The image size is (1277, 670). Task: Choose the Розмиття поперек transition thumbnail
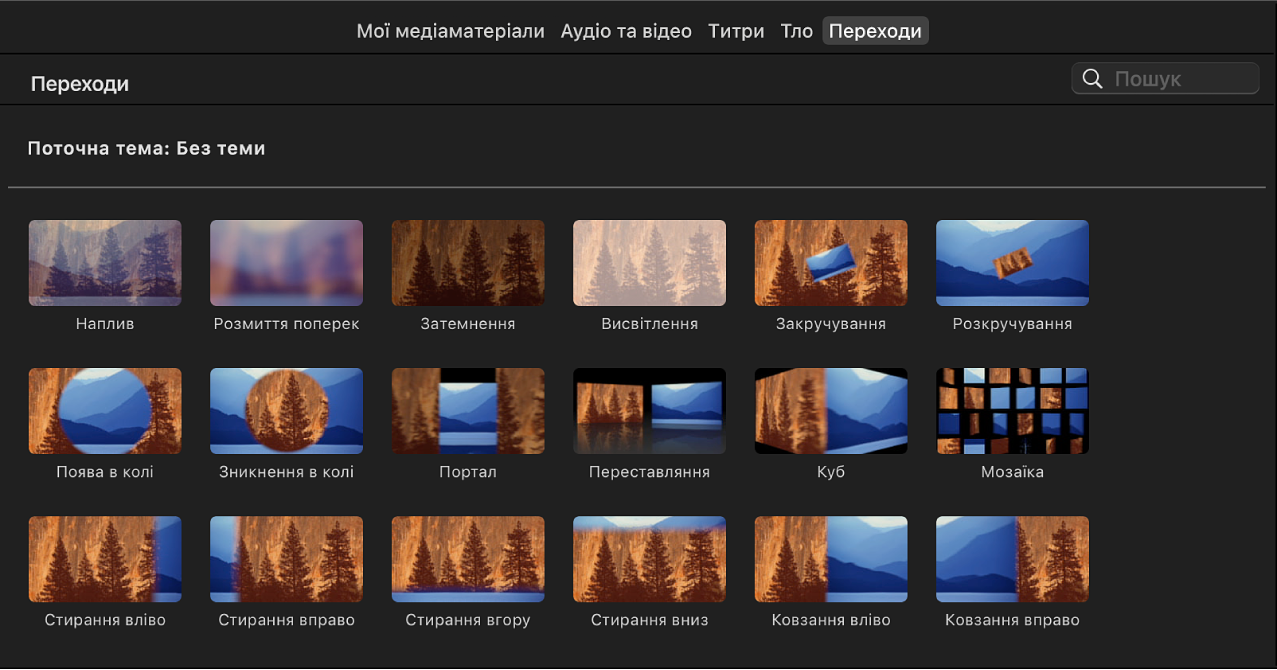[286, 263]
